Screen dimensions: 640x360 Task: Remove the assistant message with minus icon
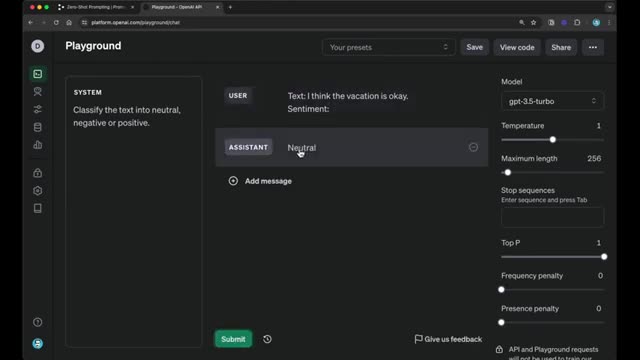(473, 147)
